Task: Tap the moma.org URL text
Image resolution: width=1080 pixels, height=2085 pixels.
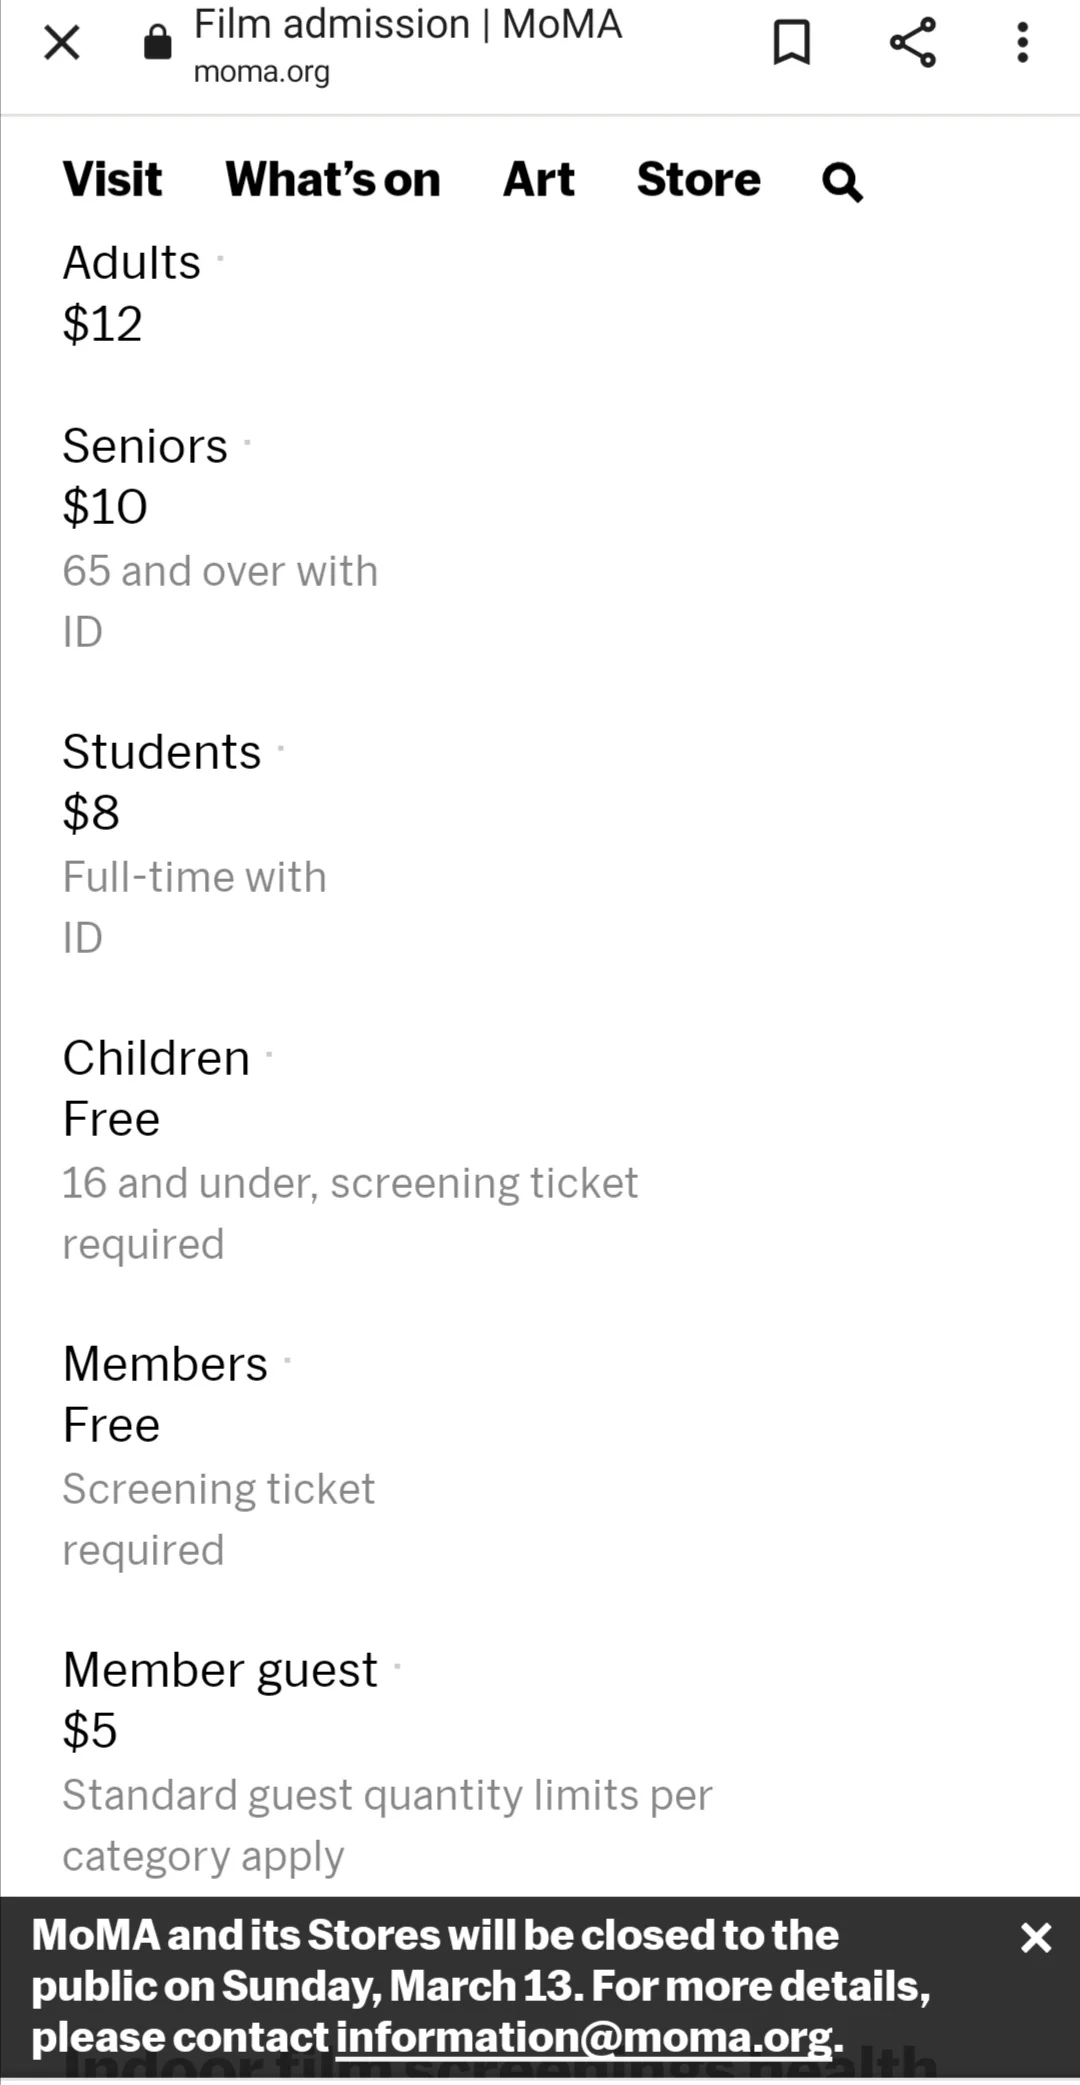Action: coord(261,72)
